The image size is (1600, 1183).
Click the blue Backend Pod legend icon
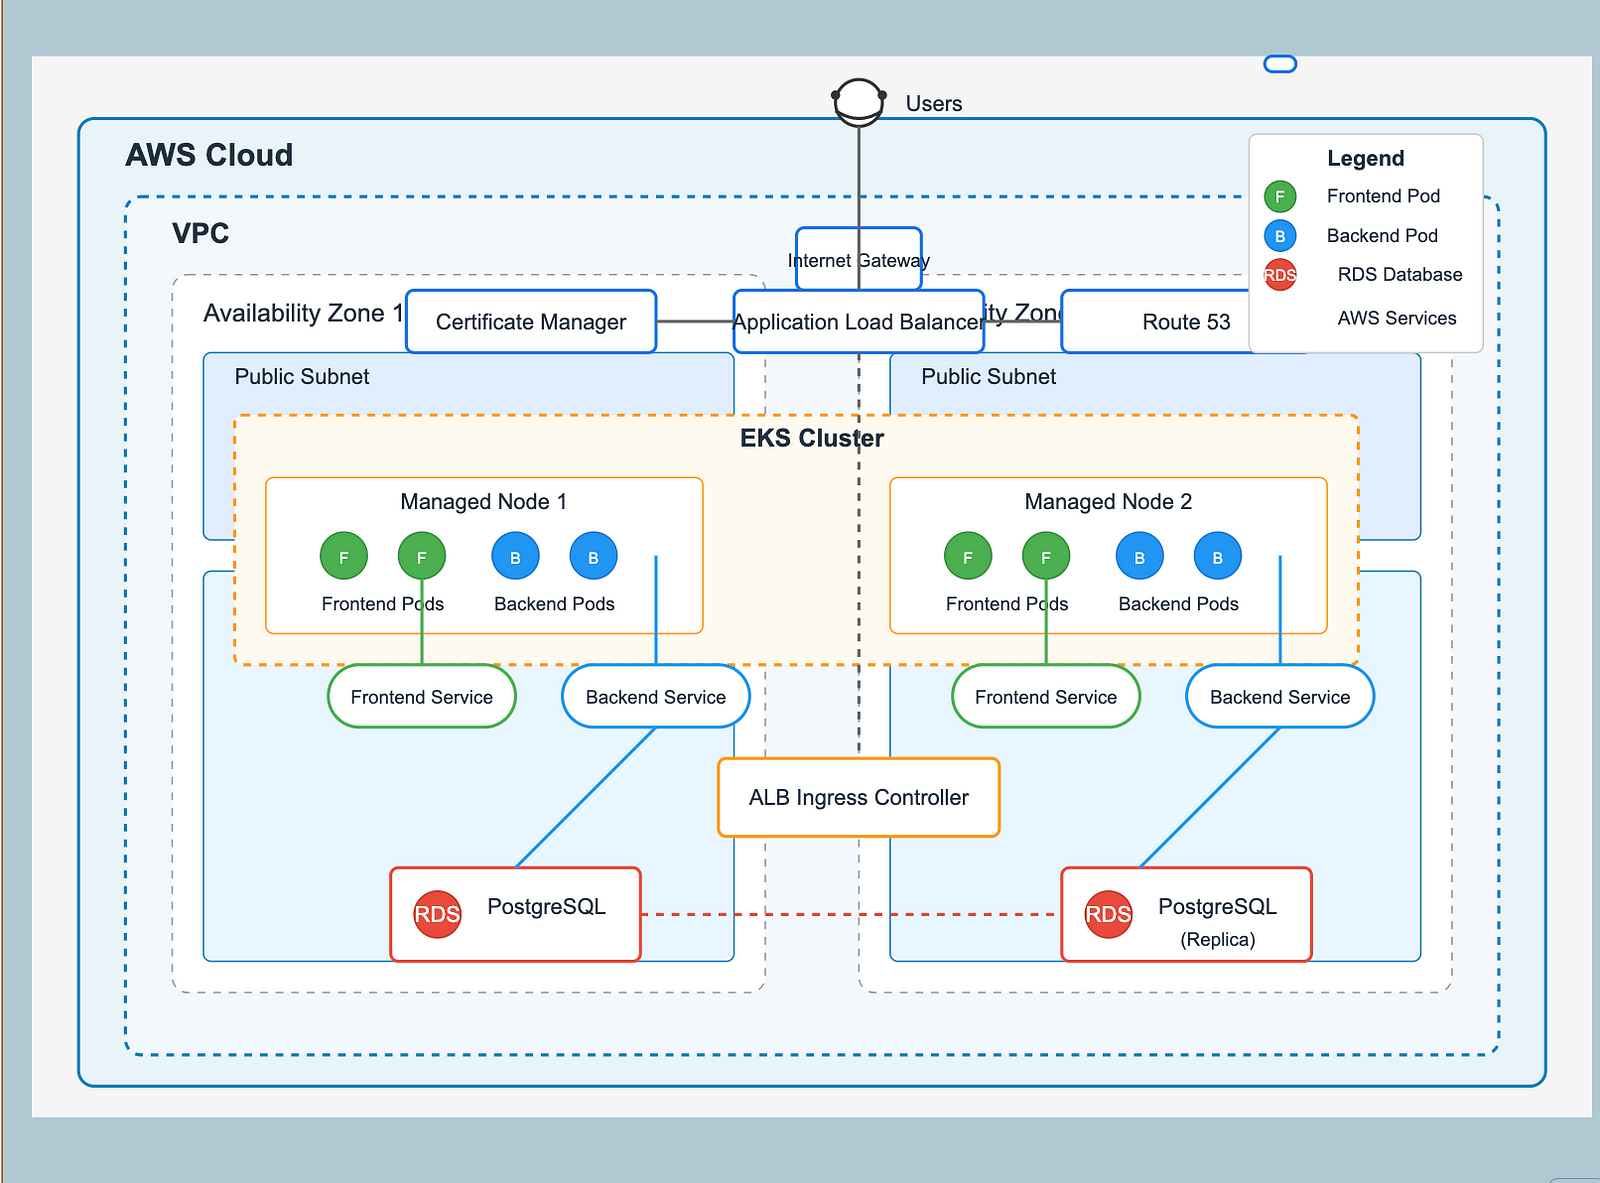[x=1280, y=236]
